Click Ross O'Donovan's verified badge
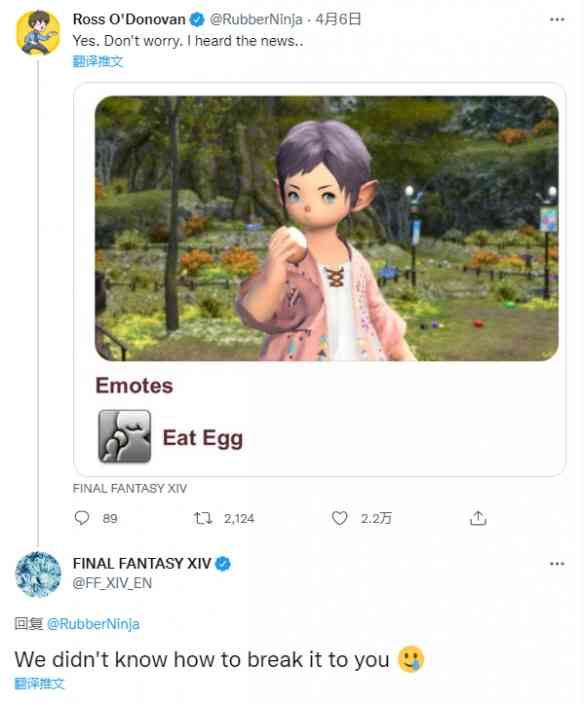Viewport: 584px width, 703px height. [197, 19]
